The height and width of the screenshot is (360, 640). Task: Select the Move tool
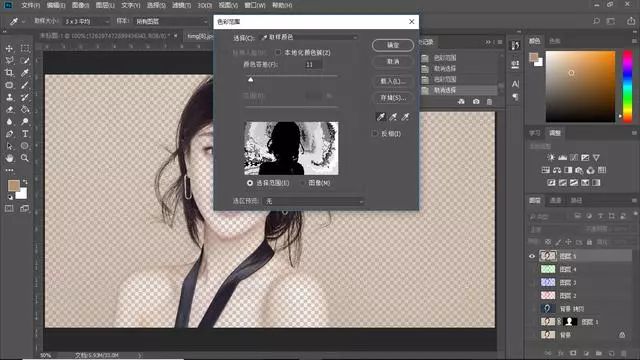tap(9, 48)
